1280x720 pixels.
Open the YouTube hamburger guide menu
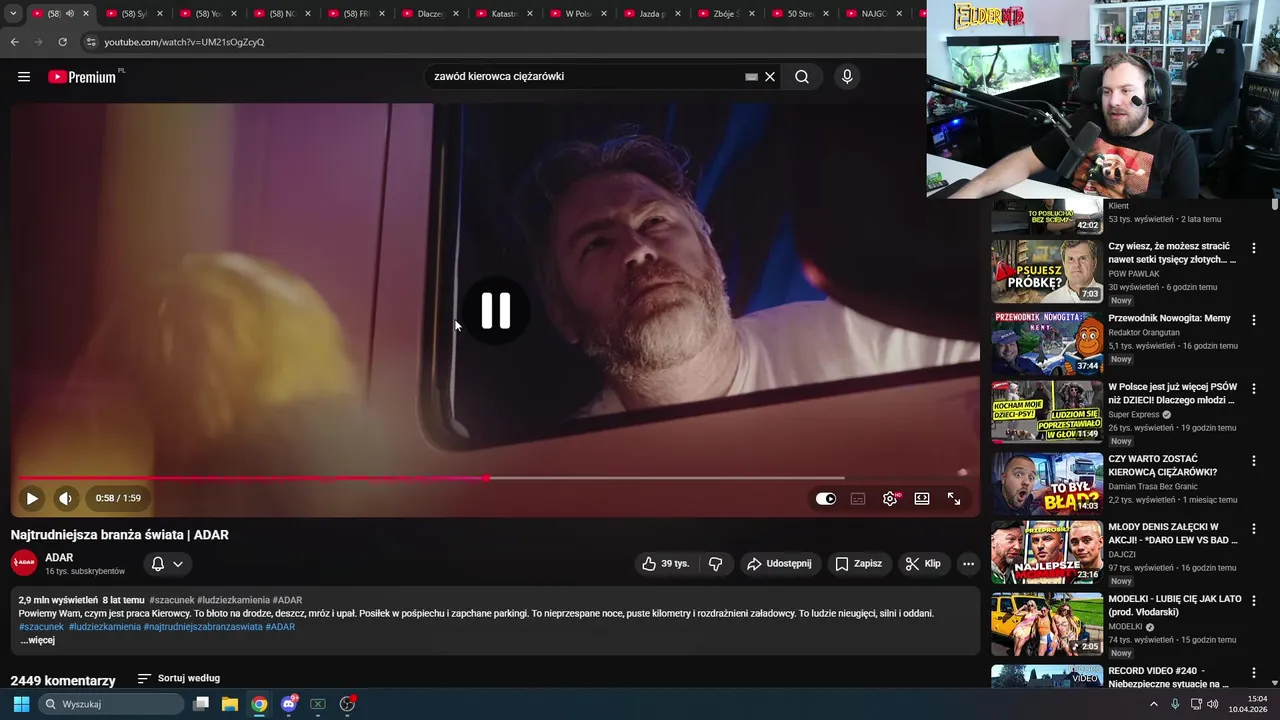(24, 77)
